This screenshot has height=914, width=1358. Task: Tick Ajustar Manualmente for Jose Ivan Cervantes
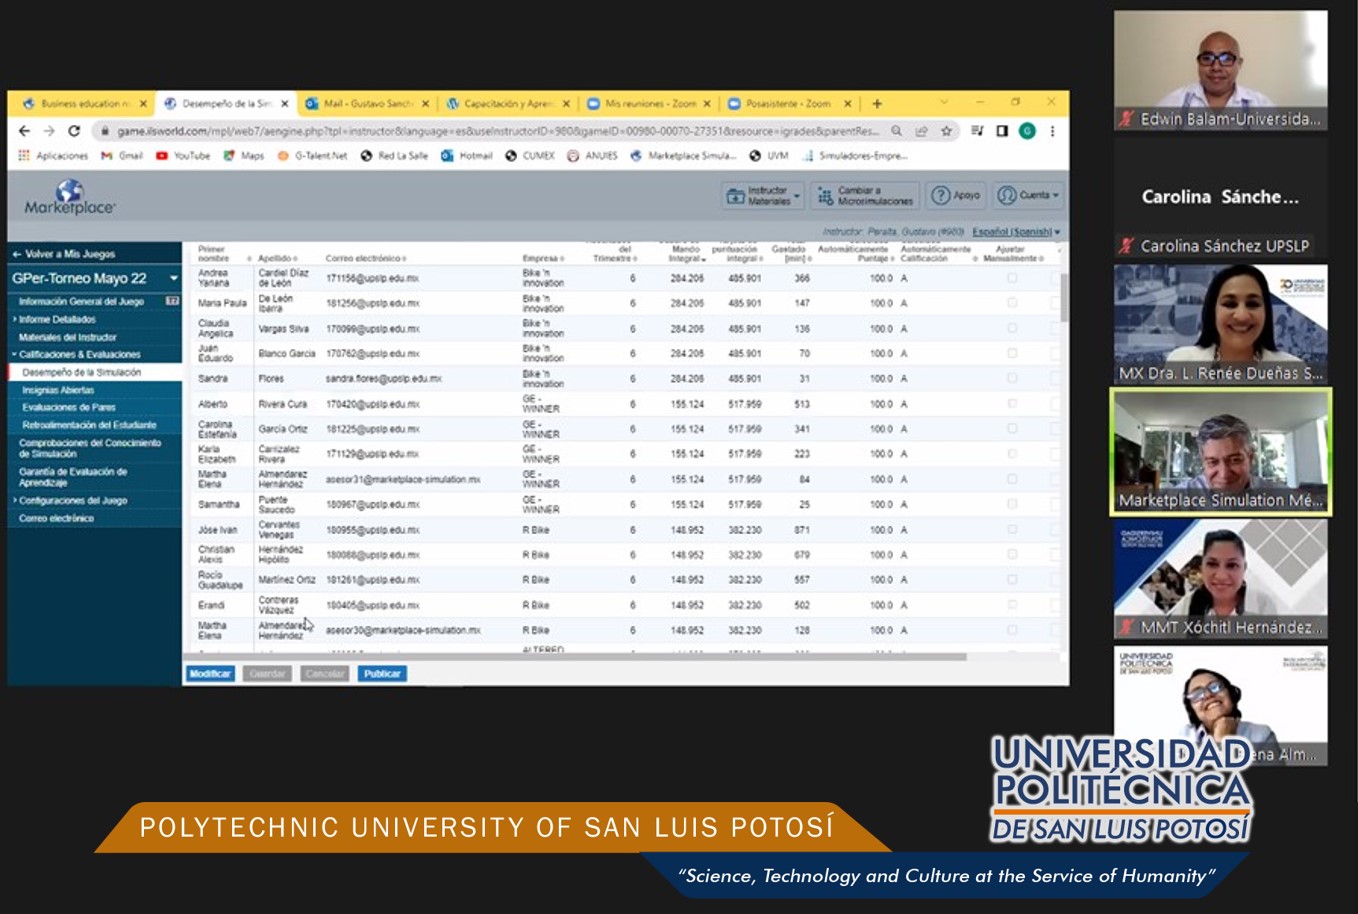[1012, 530]
